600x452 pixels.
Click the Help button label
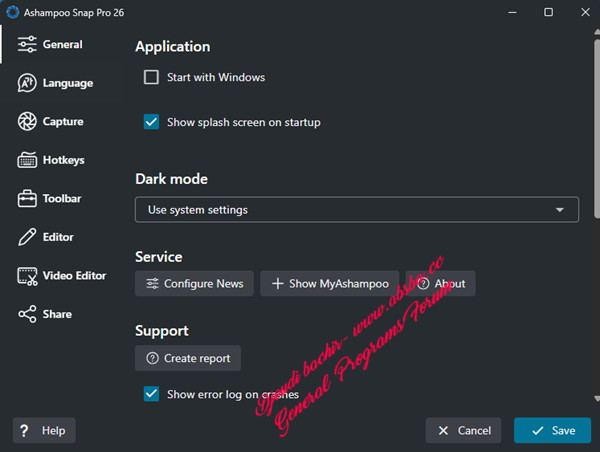click(x=54, y=431)
